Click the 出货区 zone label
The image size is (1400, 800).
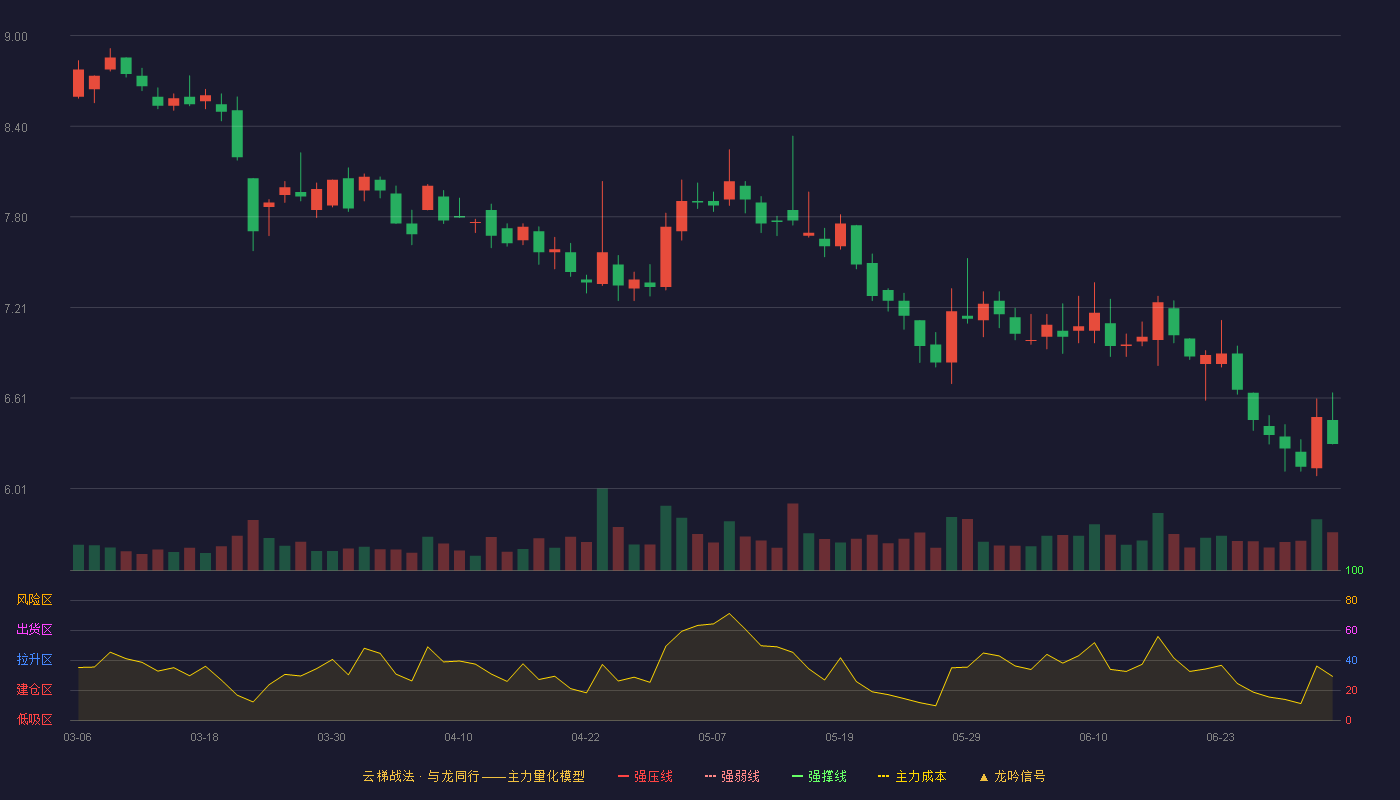coord(34,630)
